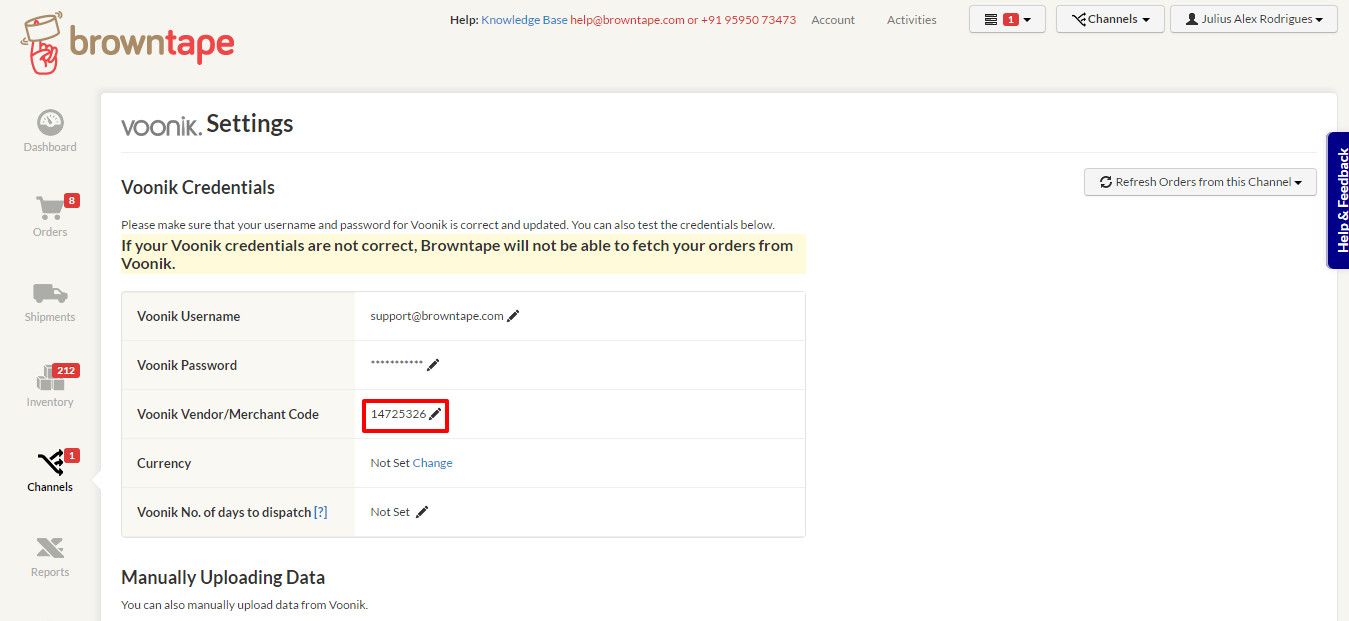The image size is (1349, 621).
Task: Open the Knowledge Base link
Action: pyautogui.click(x=524, y=20)
